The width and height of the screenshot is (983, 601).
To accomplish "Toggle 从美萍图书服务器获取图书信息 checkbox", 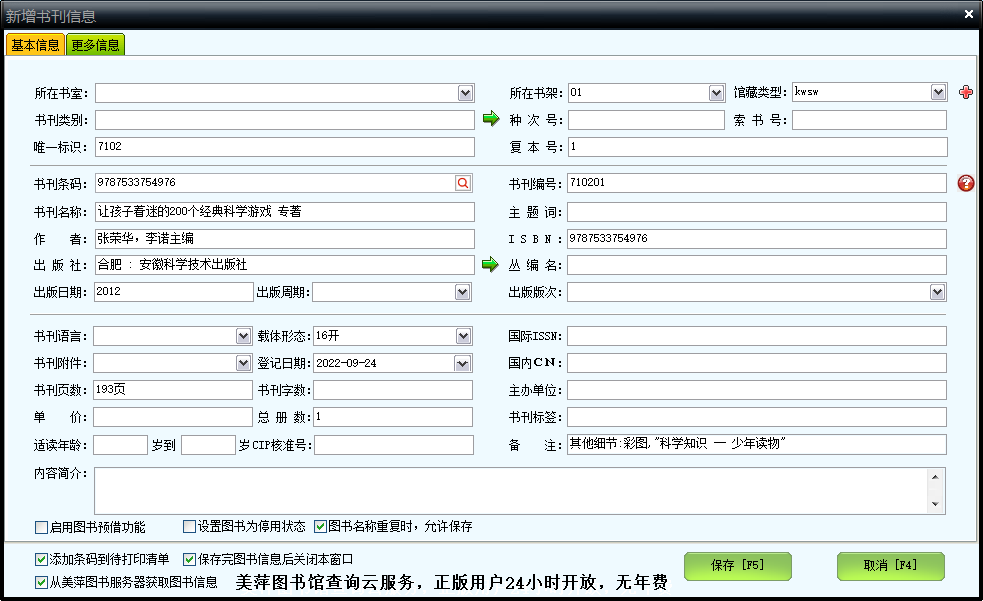I will pos(42,582).
